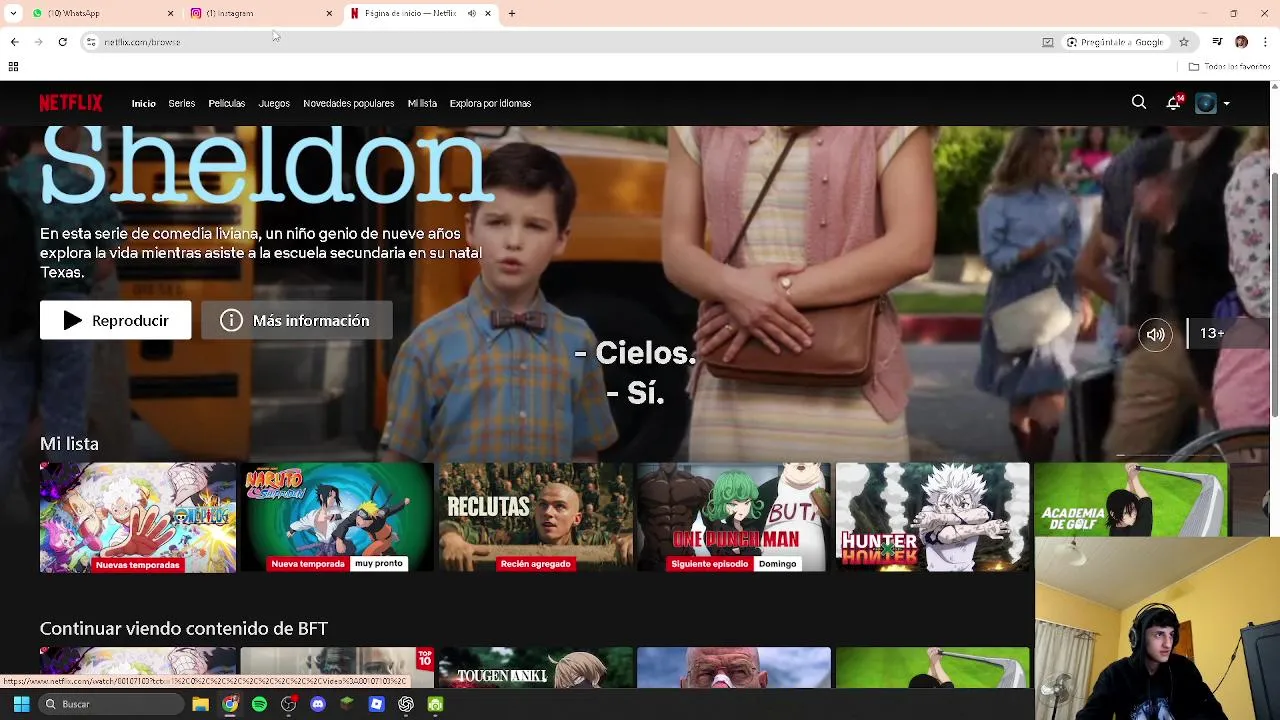The height and width of the screenshot is (720, 1280).
Task: Open the tab search dropdown
Action: 13,13
